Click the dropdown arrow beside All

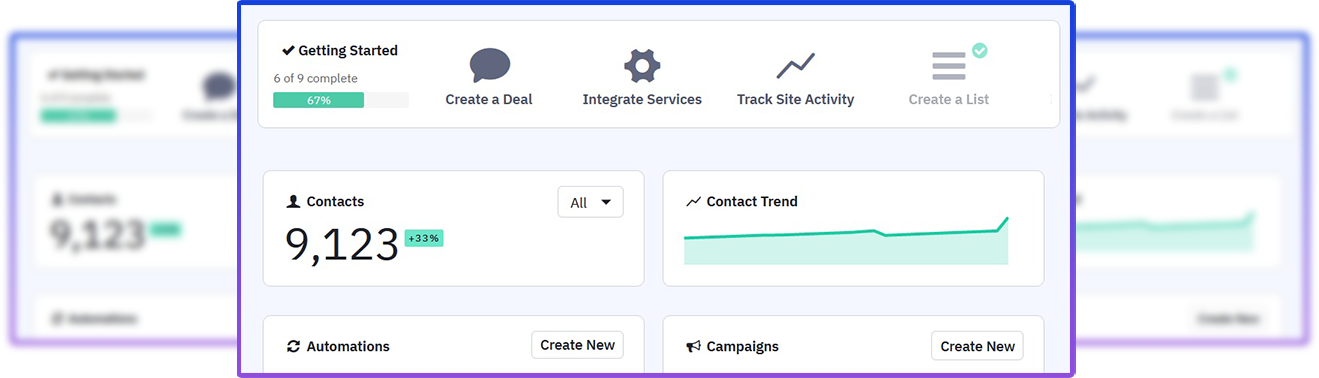[x=605, y=202]
